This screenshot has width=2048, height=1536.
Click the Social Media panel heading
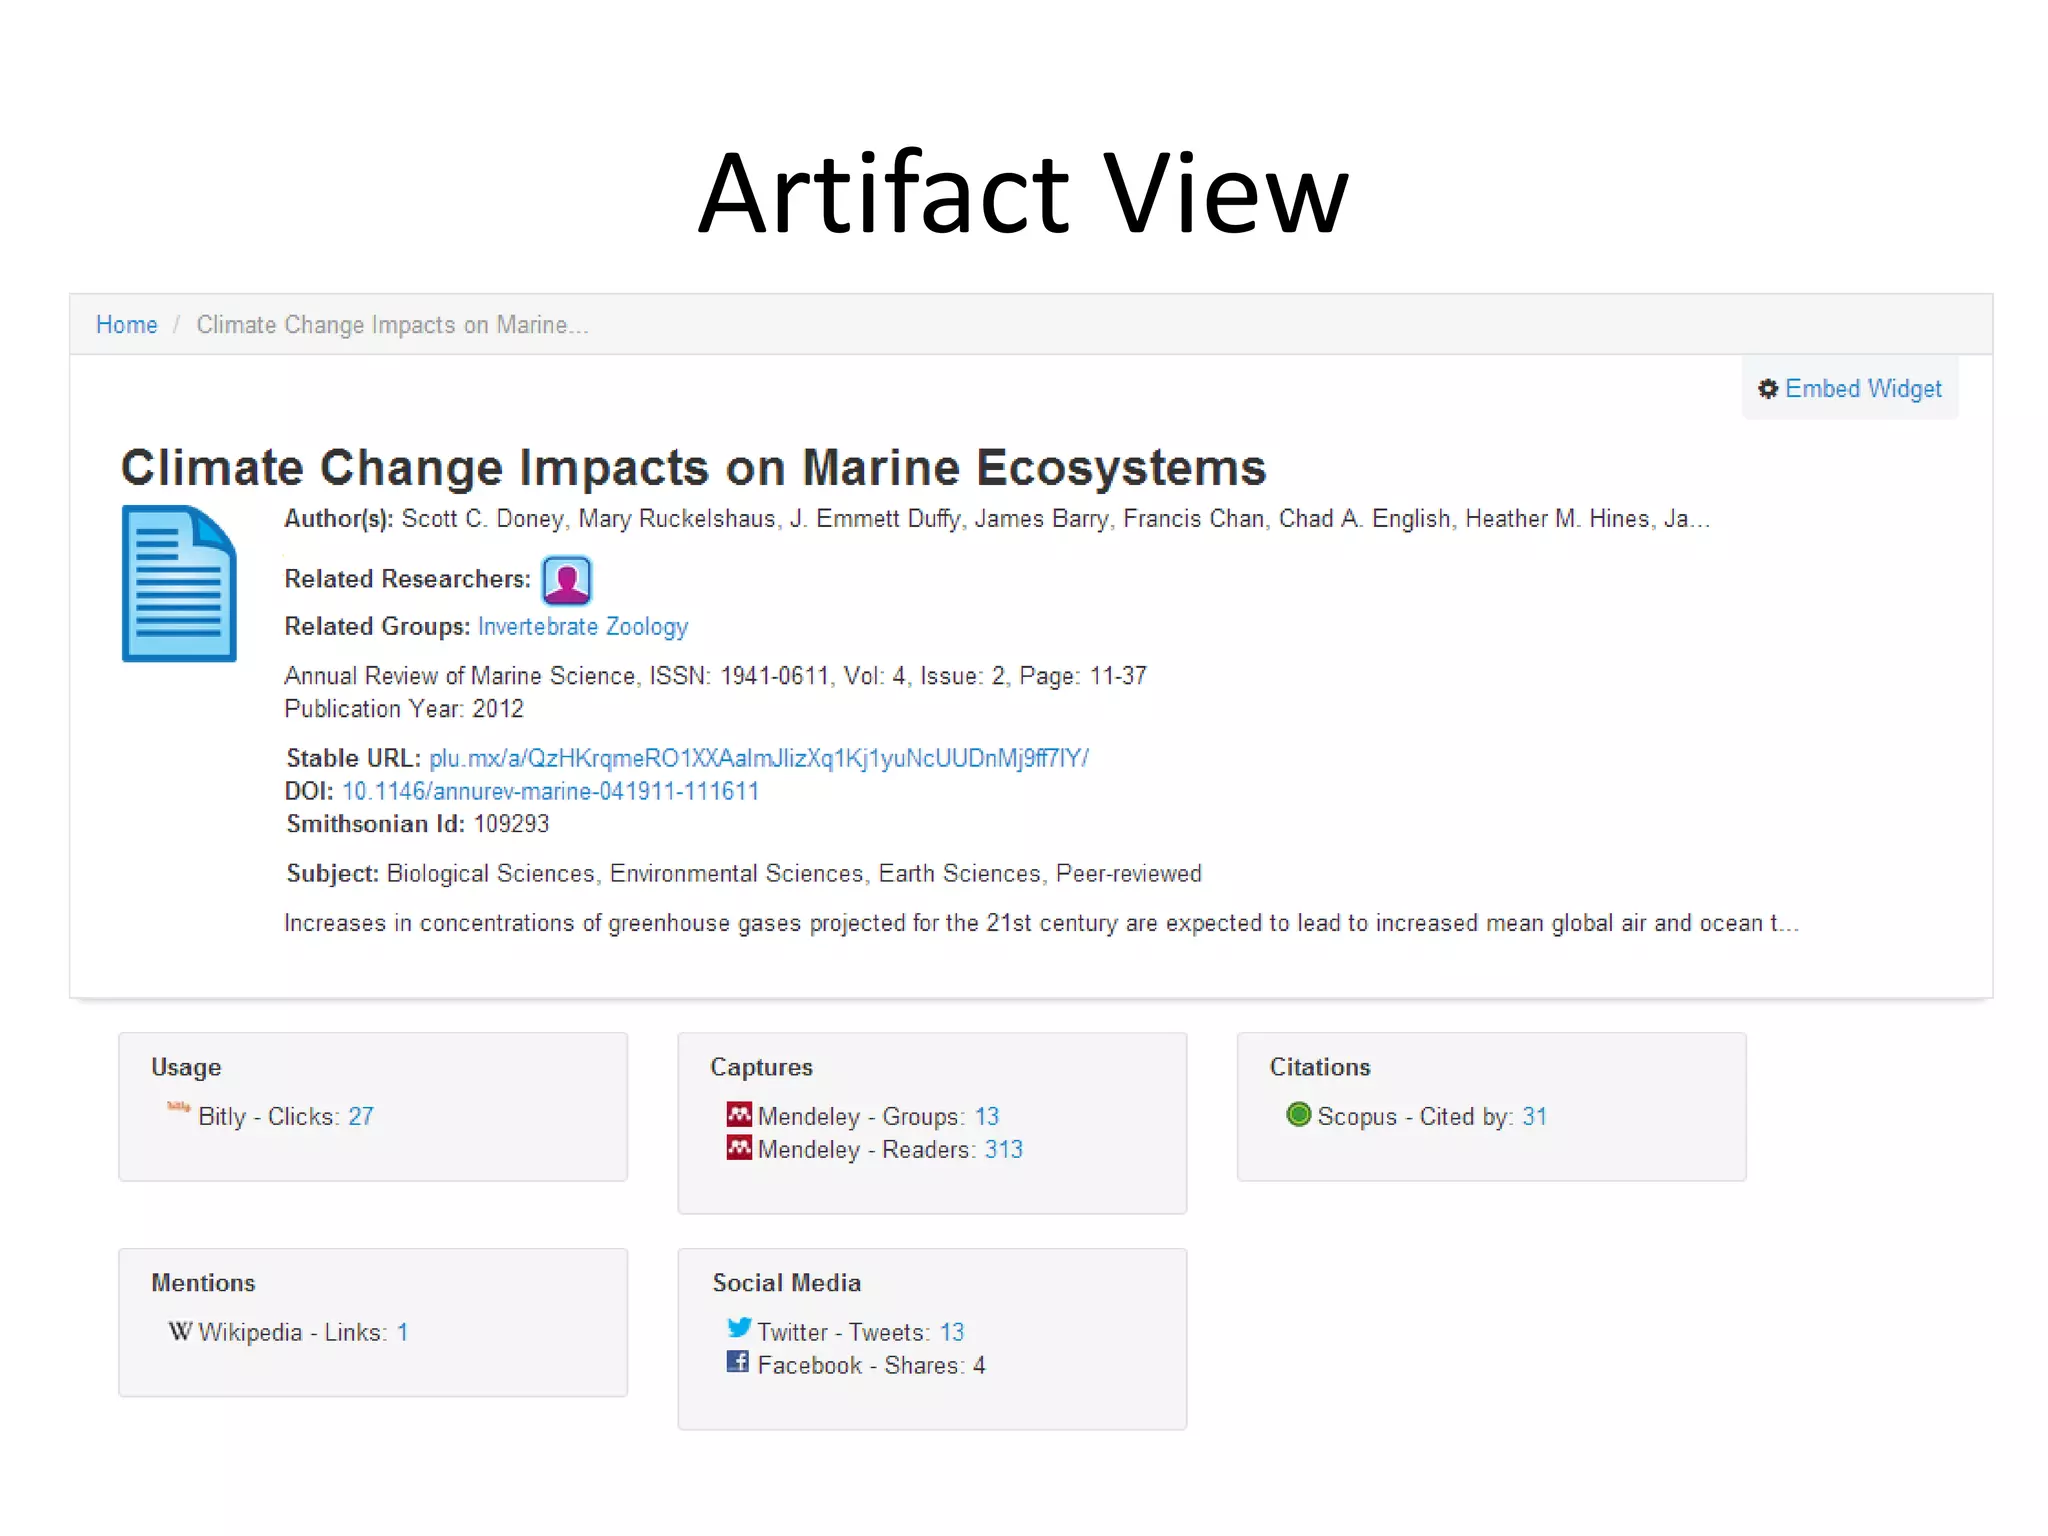click(787, 1283)
